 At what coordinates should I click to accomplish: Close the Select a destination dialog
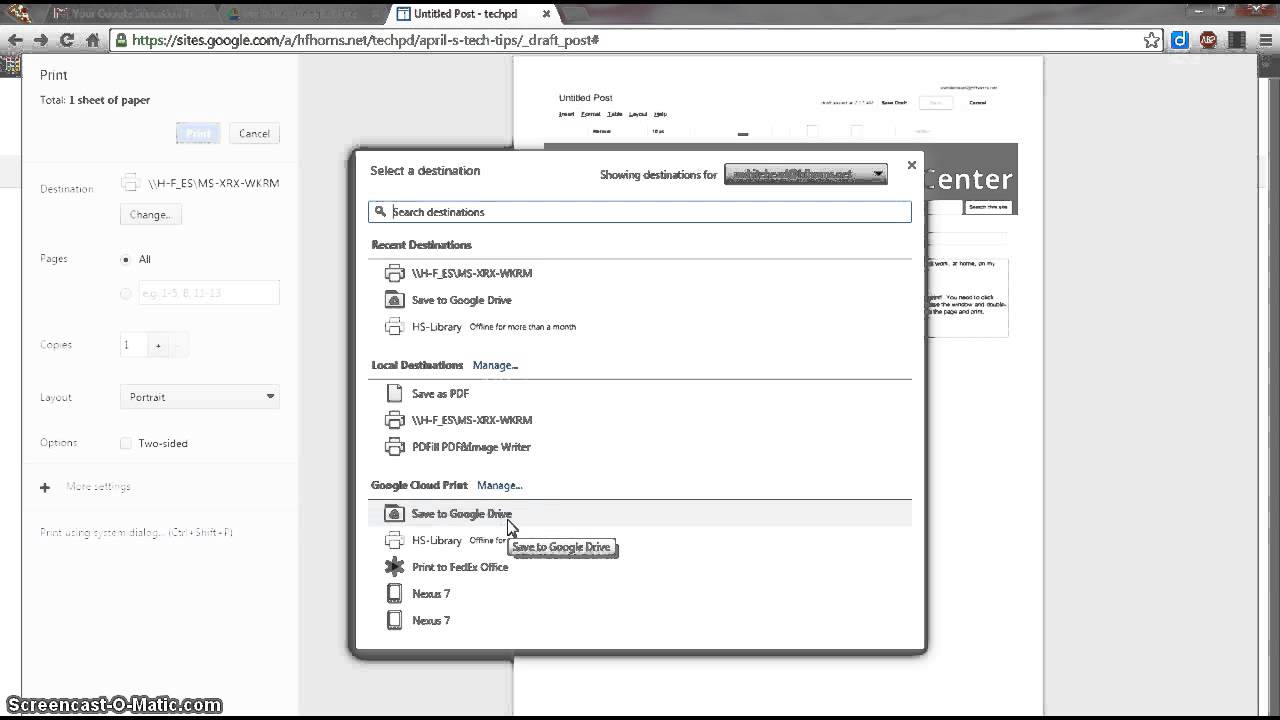point(911,165)
